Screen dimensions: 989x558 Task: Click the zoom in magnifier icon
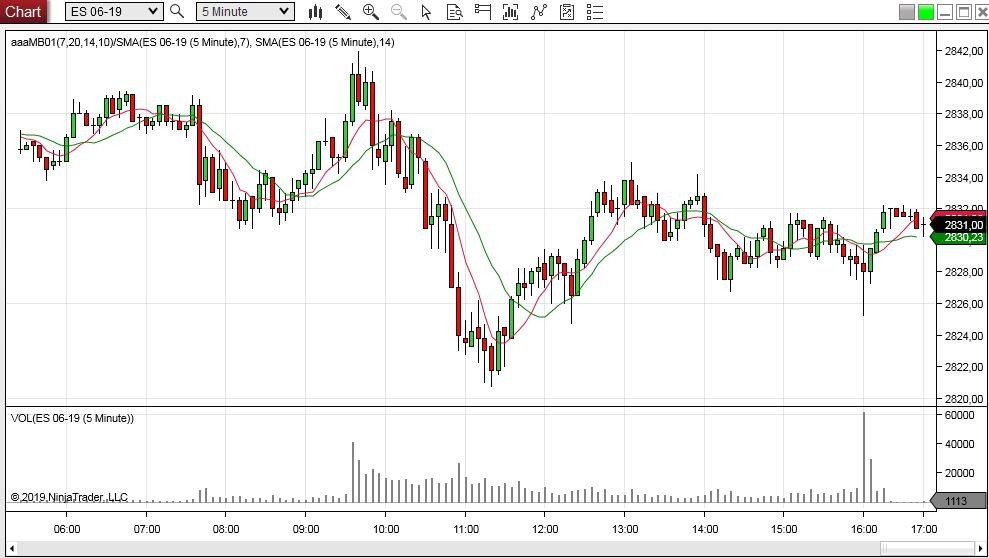(x=371, y=11)
